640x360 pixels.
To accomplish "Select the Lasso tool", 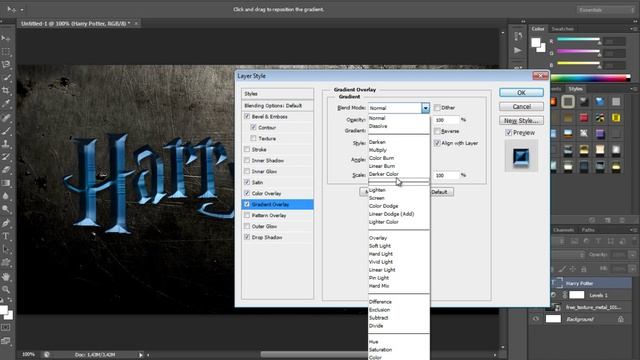I will 6,64.
